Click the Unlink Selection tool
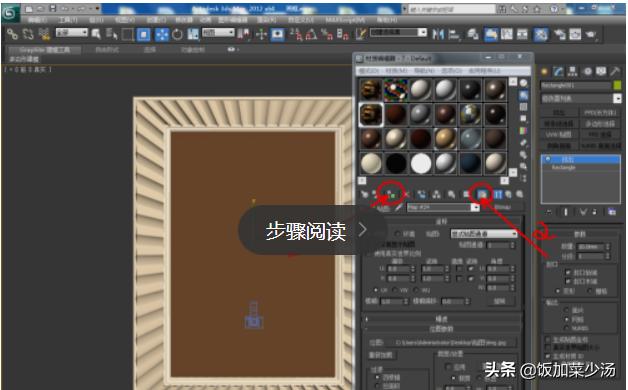 click(28, 34)
